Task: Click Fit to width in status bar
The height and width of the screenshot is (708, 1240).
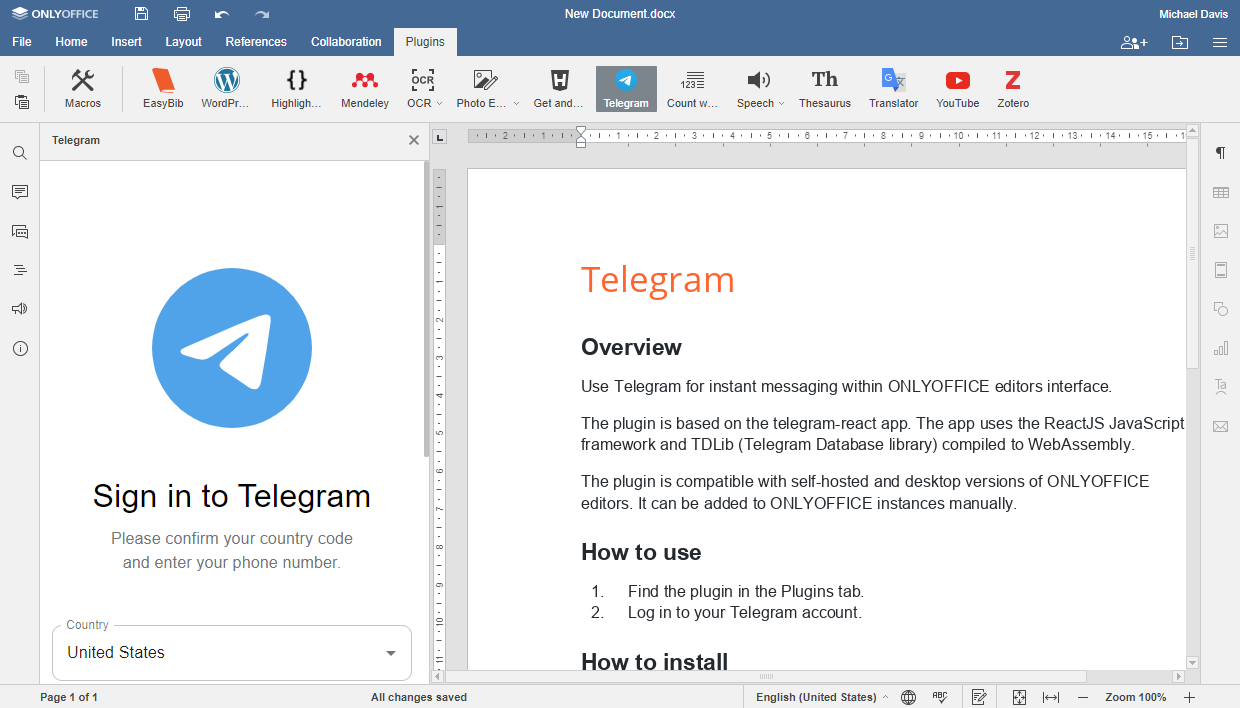Action: 1051,697
